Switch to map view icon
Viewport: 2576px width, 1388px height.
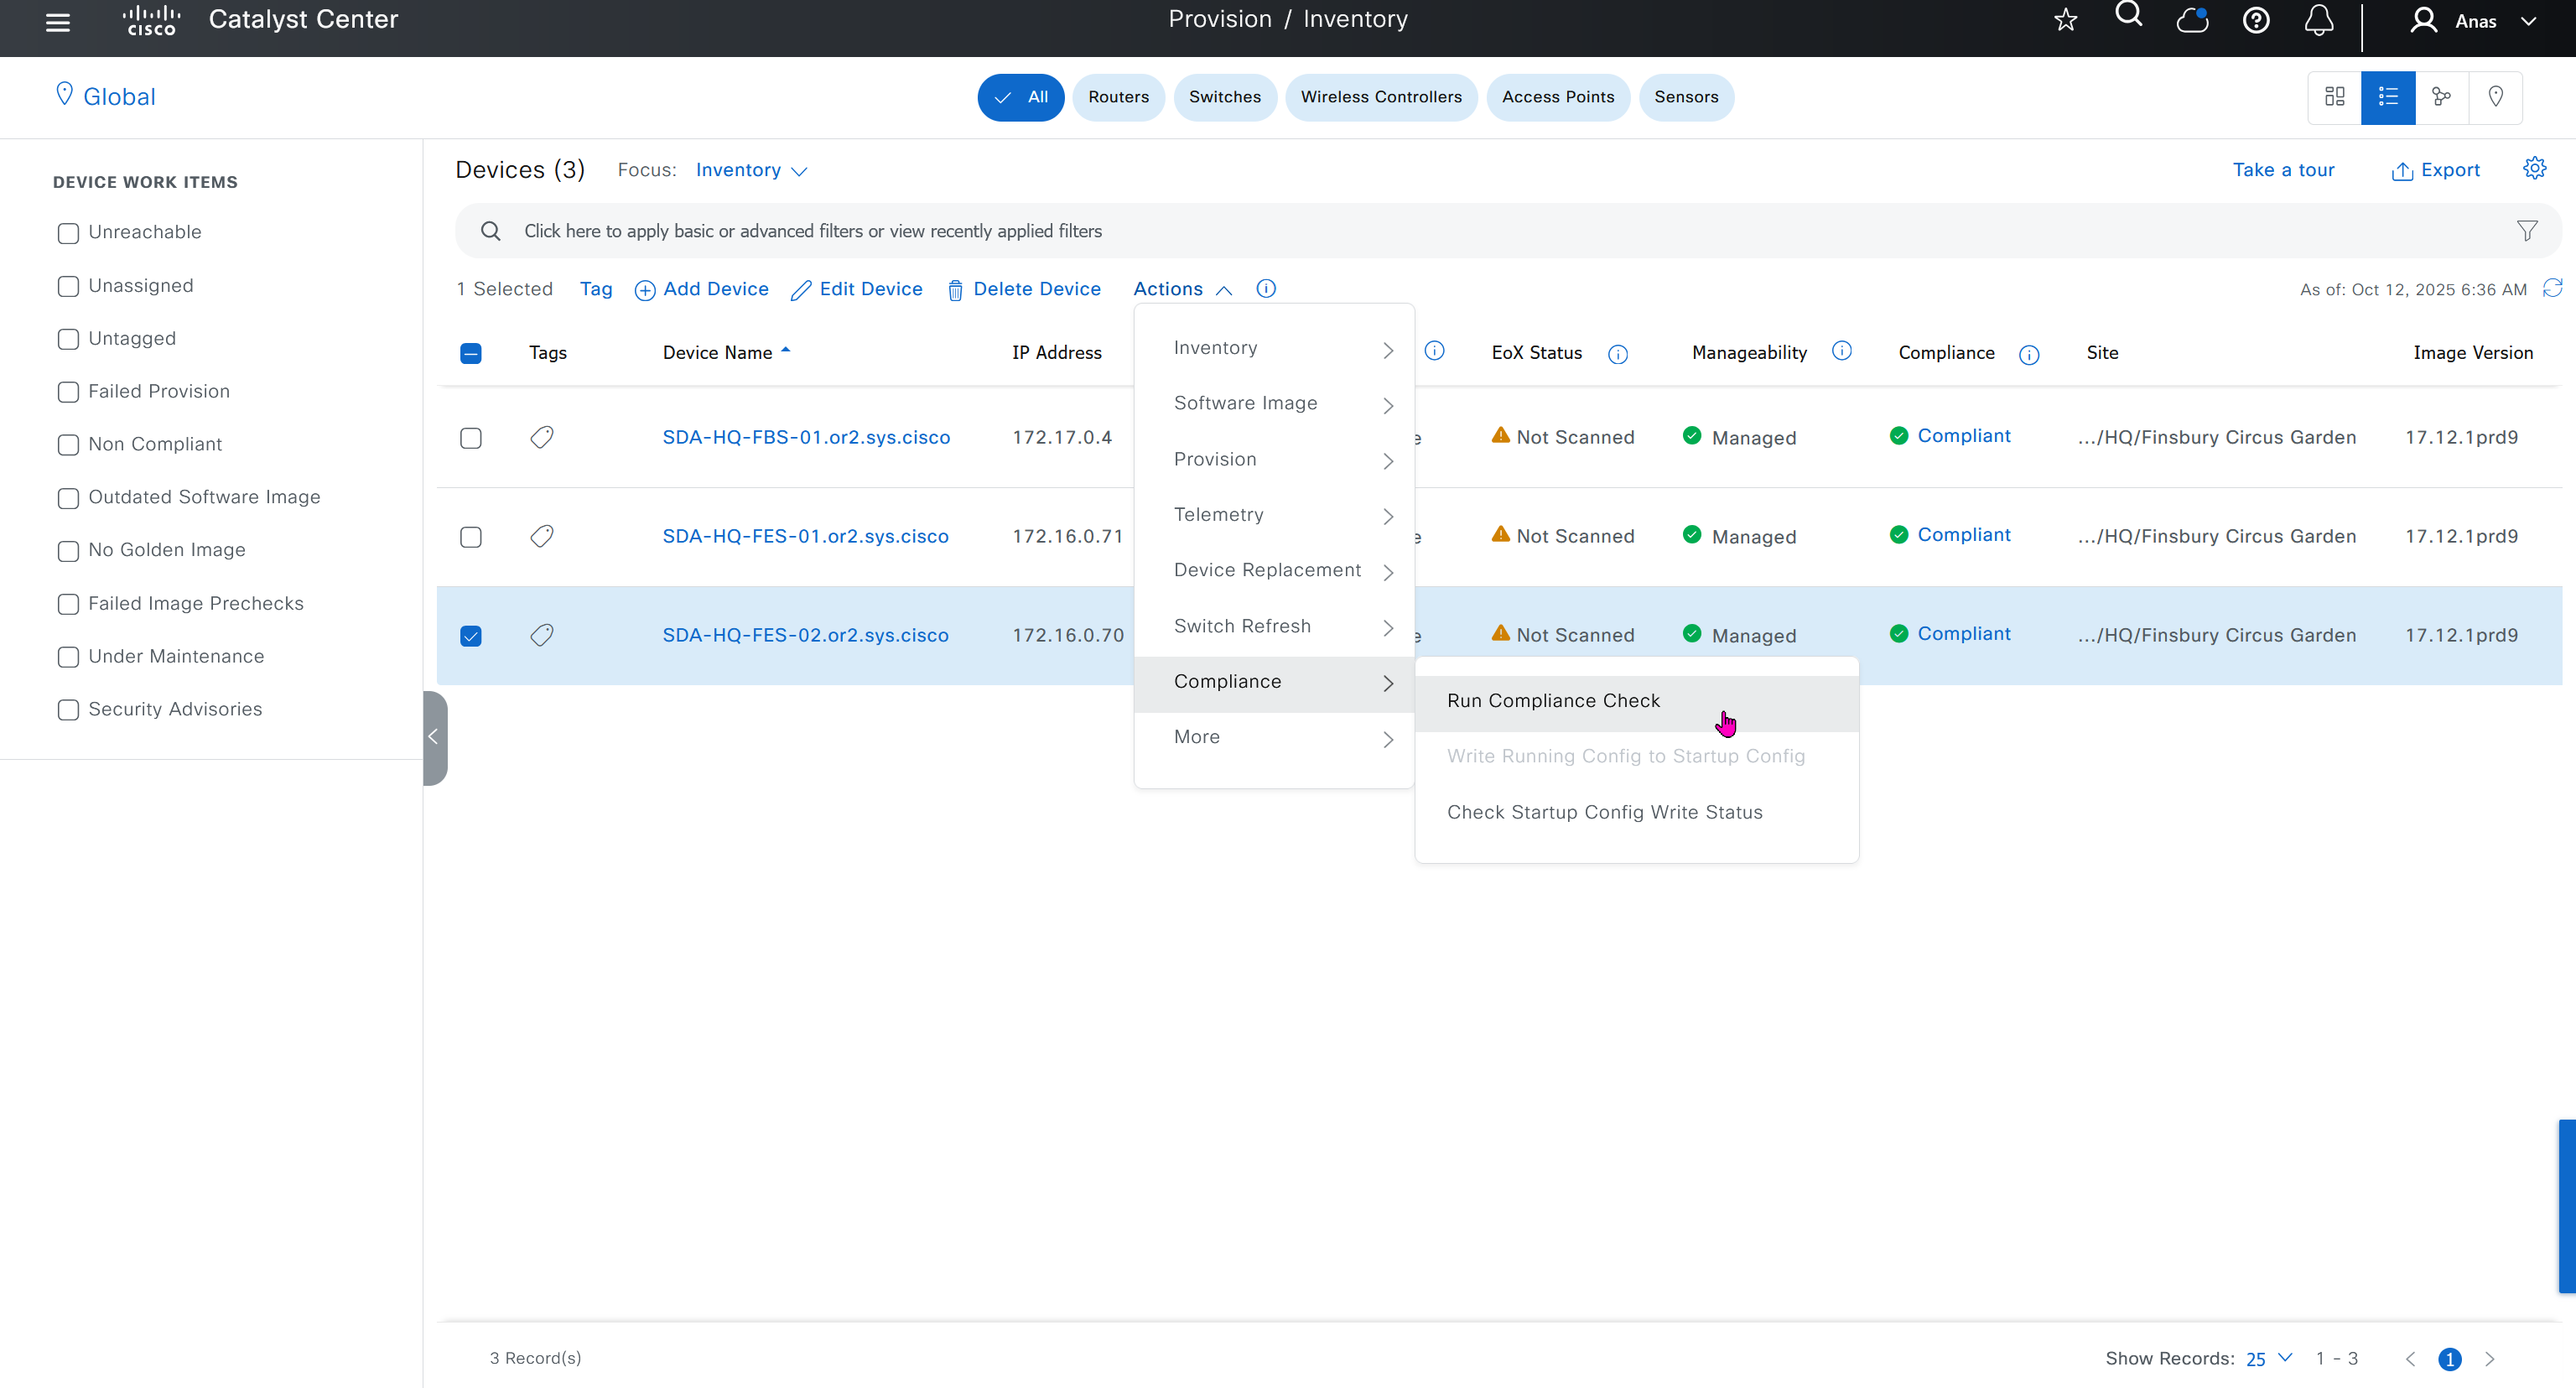coord(2496,97)
